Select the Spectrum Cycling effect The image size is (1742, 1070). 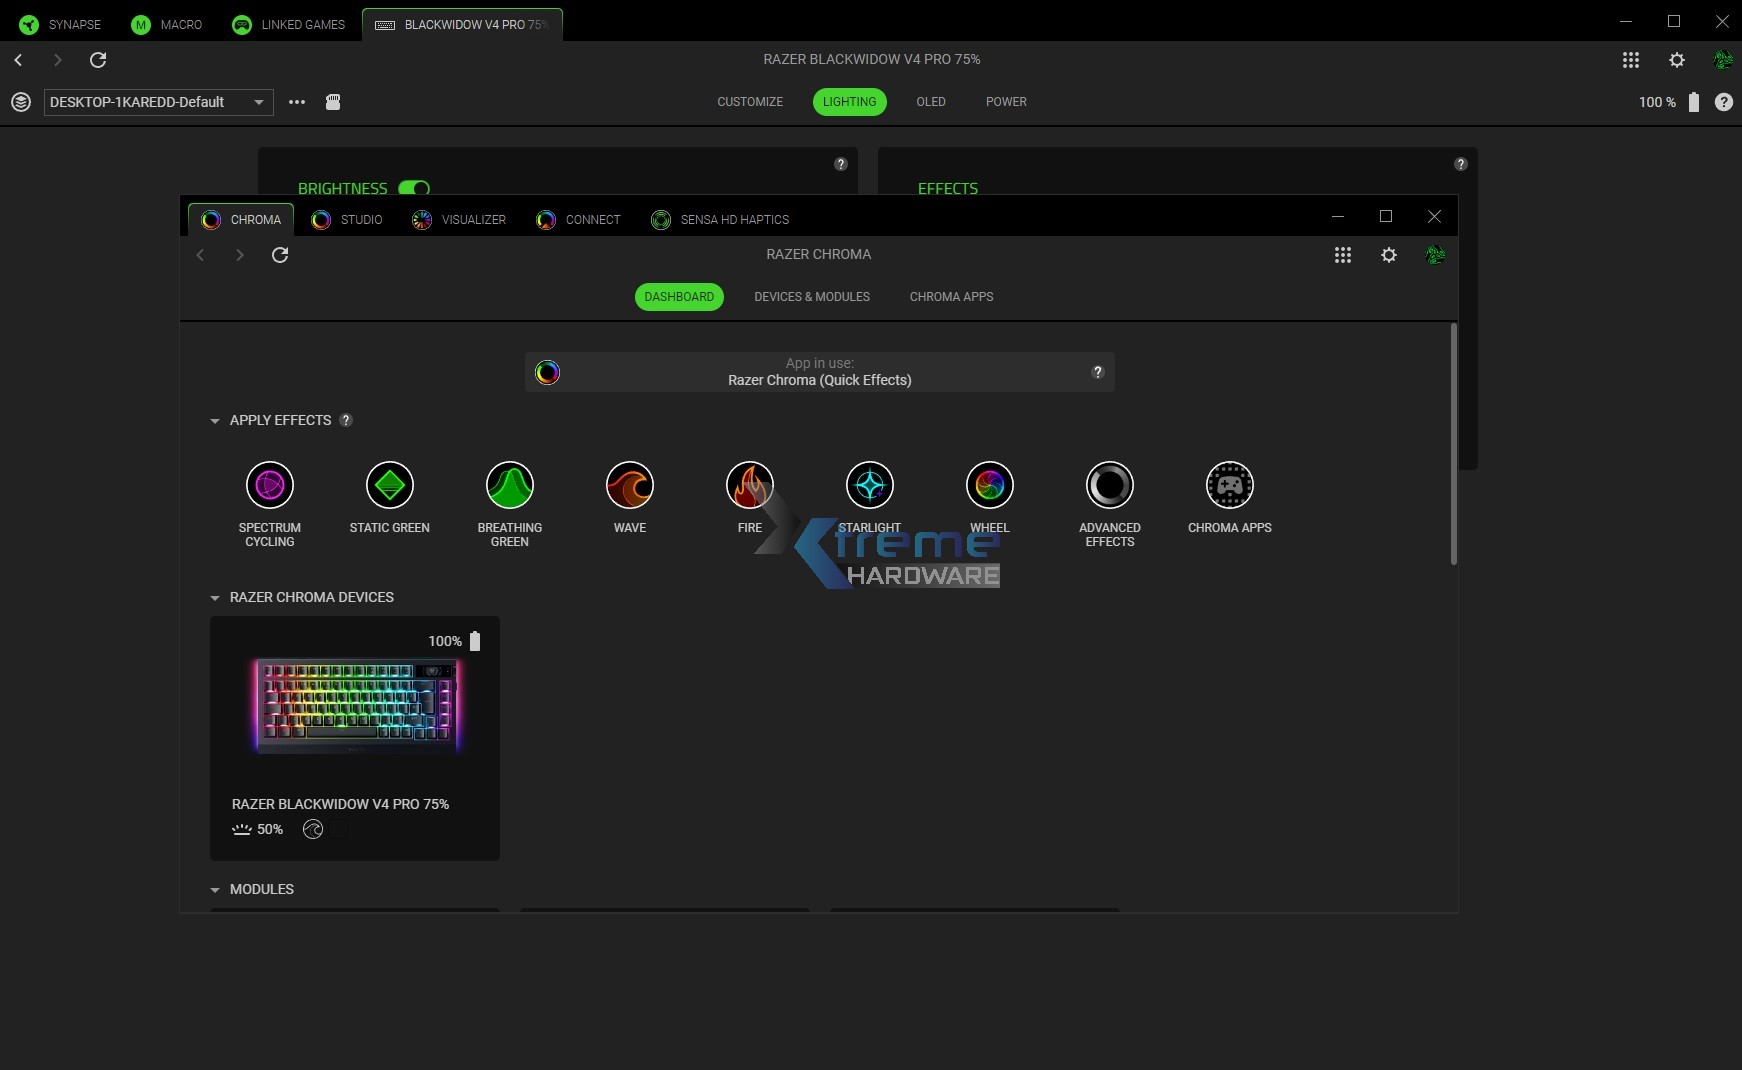[x=270, y=486]
